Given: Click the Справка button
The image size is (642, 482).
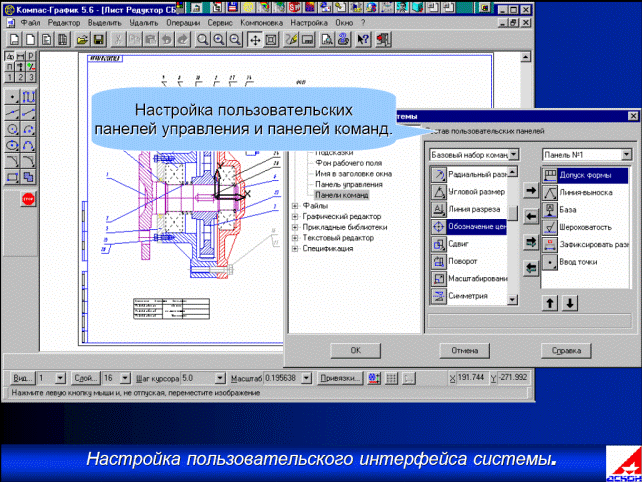Looking at the screenshot, I should [566, 351].
